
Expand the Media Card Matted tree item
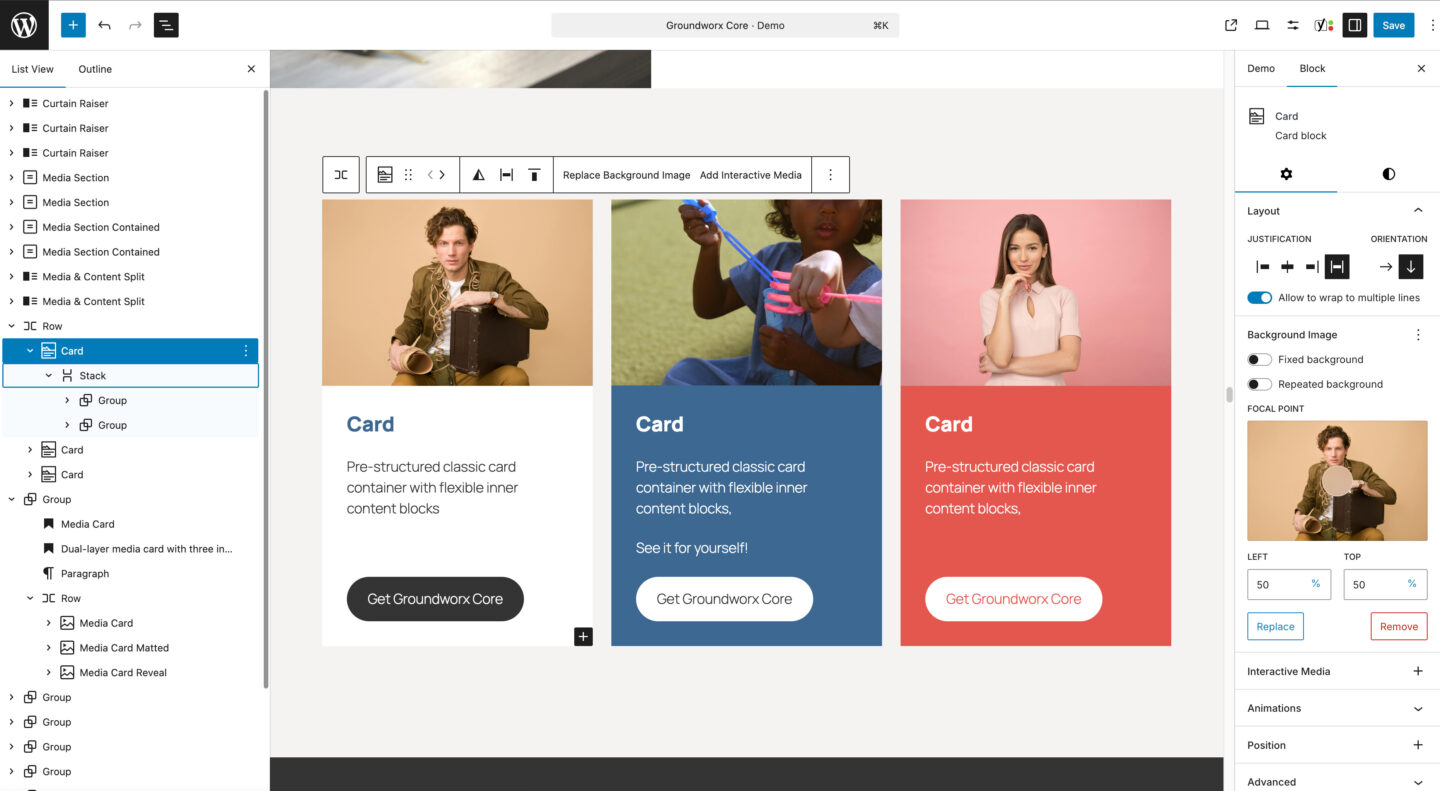click(x=48, y=648)
